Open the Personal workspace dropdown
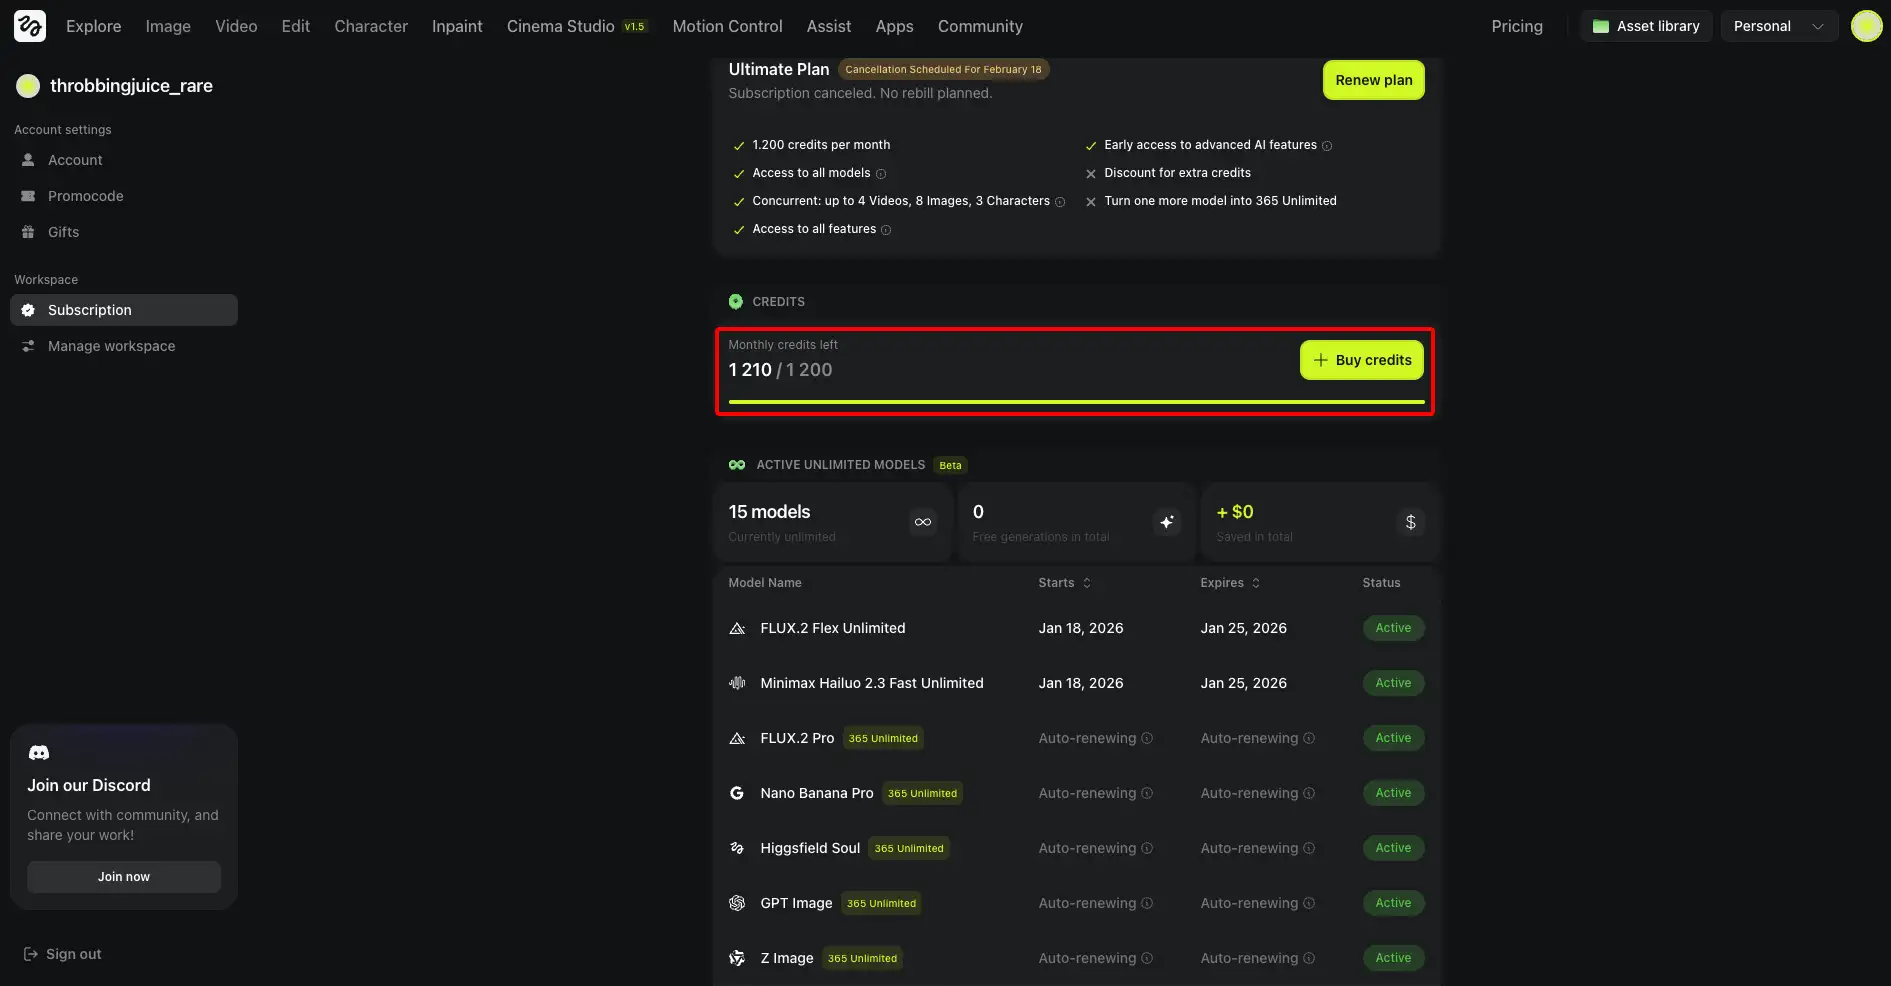The height and width of the screenshot is (986, 1891). pos(1778,26)
